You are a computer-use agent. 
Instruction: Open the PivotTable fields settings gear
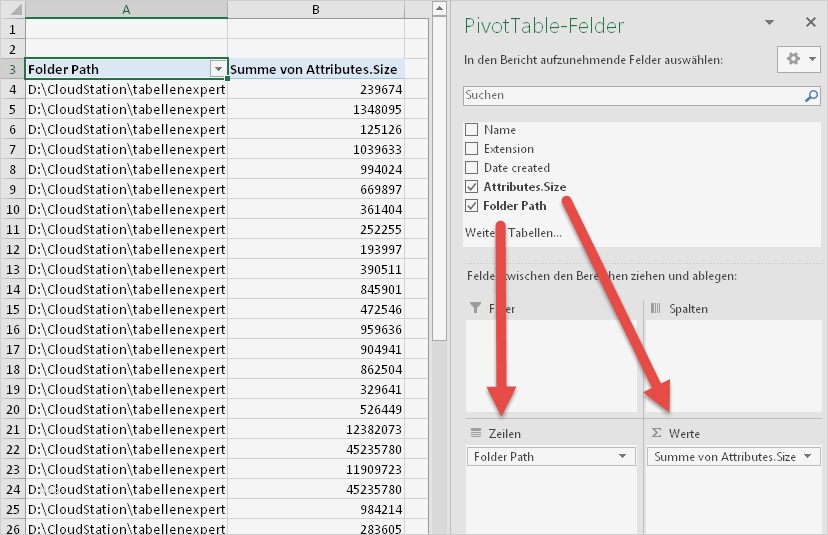click(x=799, y=59)
